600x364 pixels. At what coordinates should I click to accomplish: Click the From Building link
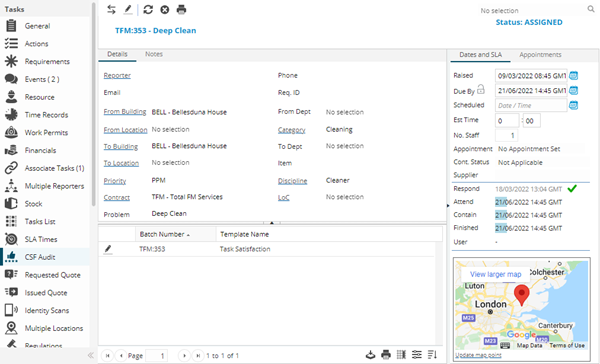pyautogui.click(x=125, y=112)
